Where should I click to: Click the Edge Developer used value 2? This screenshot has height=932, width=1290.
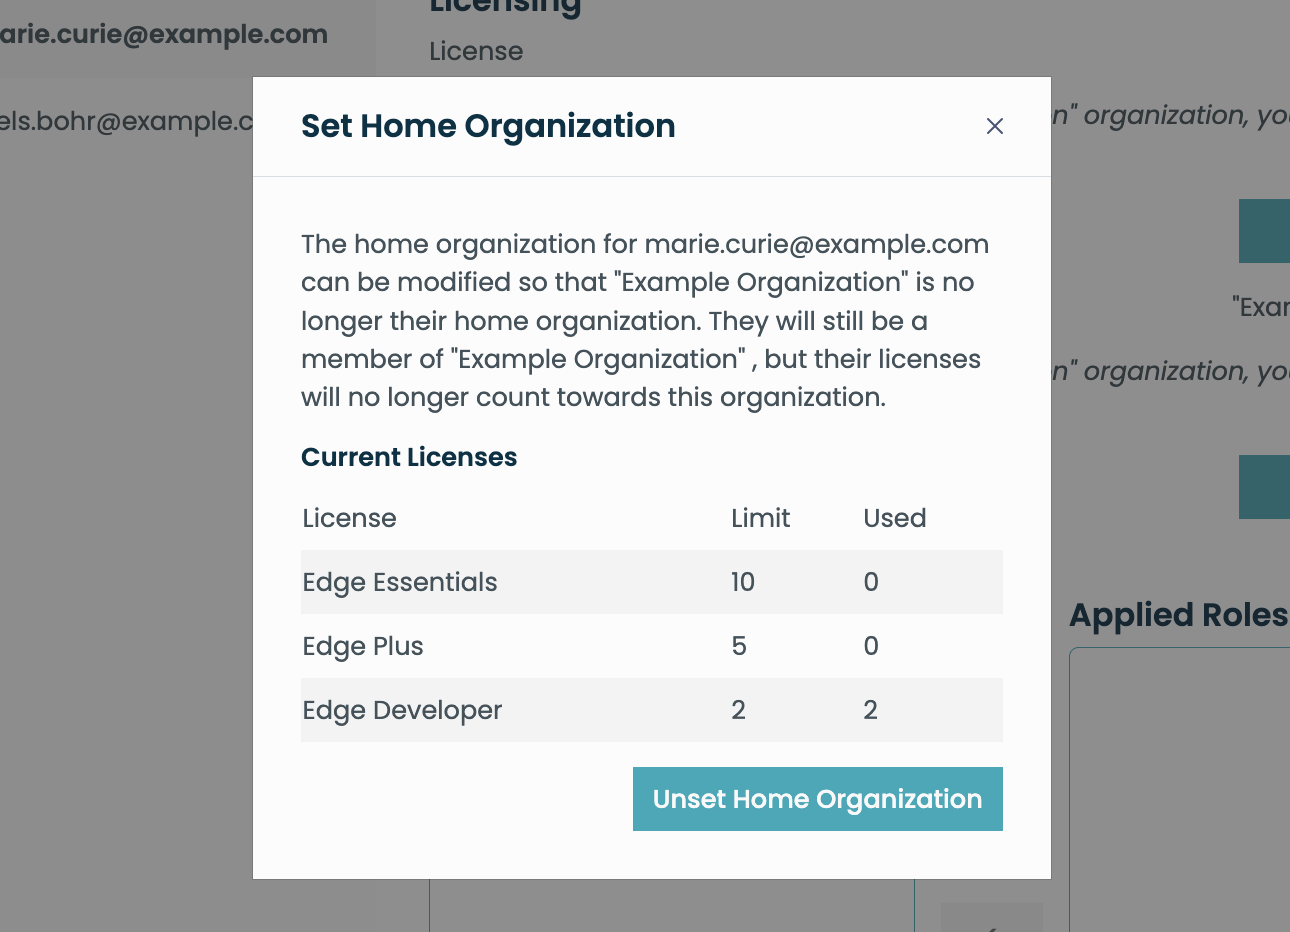(870, 710)
